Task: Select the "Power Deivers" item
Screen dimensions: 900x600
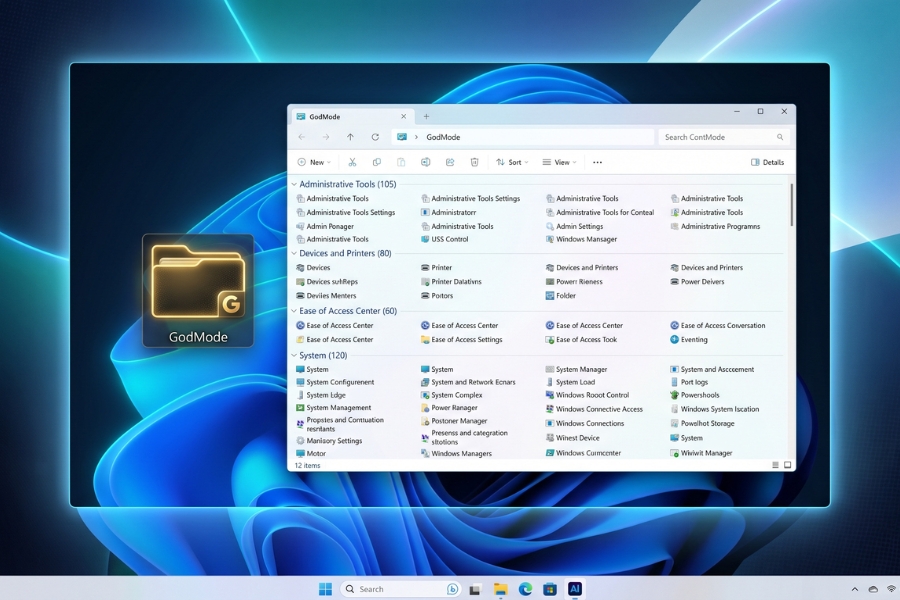Action: 697,282
